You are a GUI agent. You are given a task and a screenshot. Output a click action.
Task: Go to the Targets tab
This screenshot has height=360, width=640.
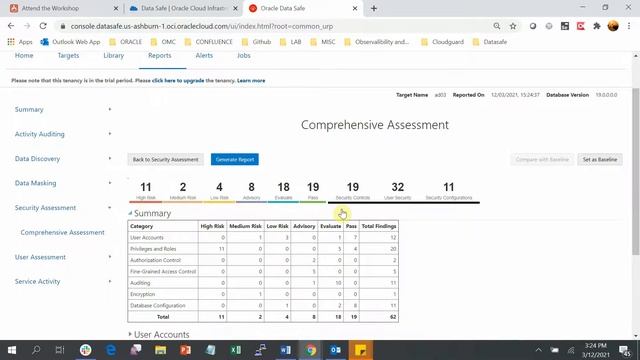pos(68,56)
